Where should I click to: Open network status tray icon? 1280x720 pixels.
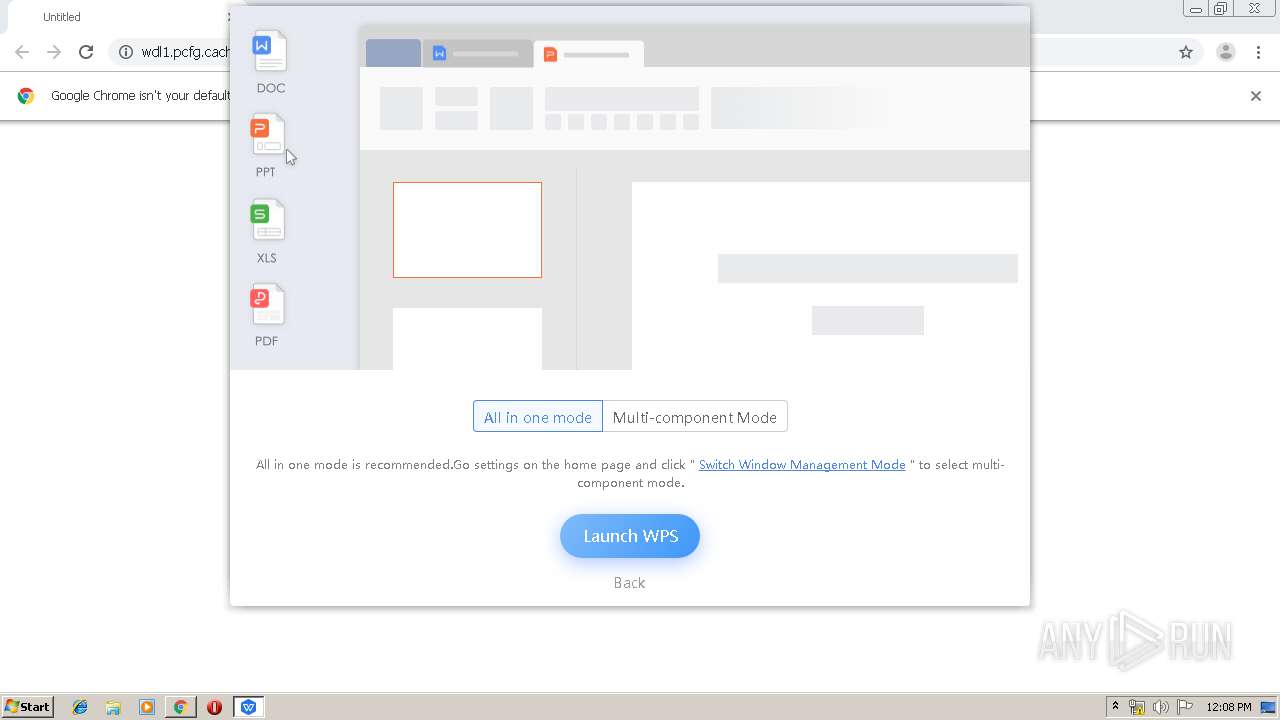pos(1137,707)
